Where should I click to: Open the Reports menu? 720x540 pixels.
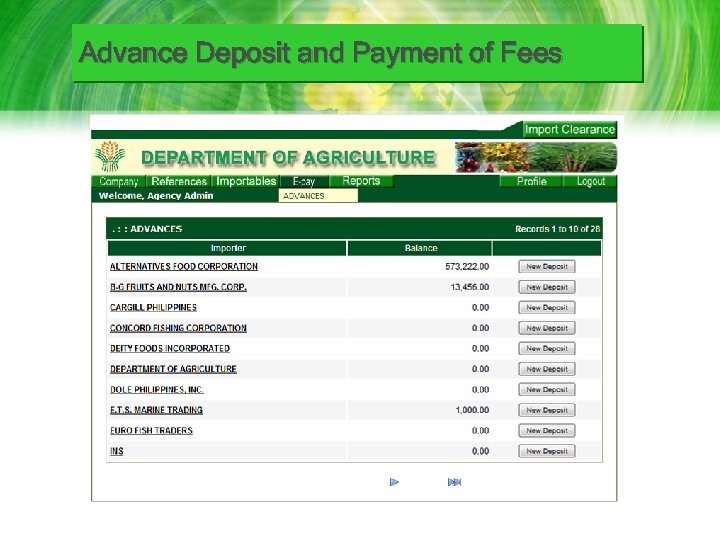(361, 181)
